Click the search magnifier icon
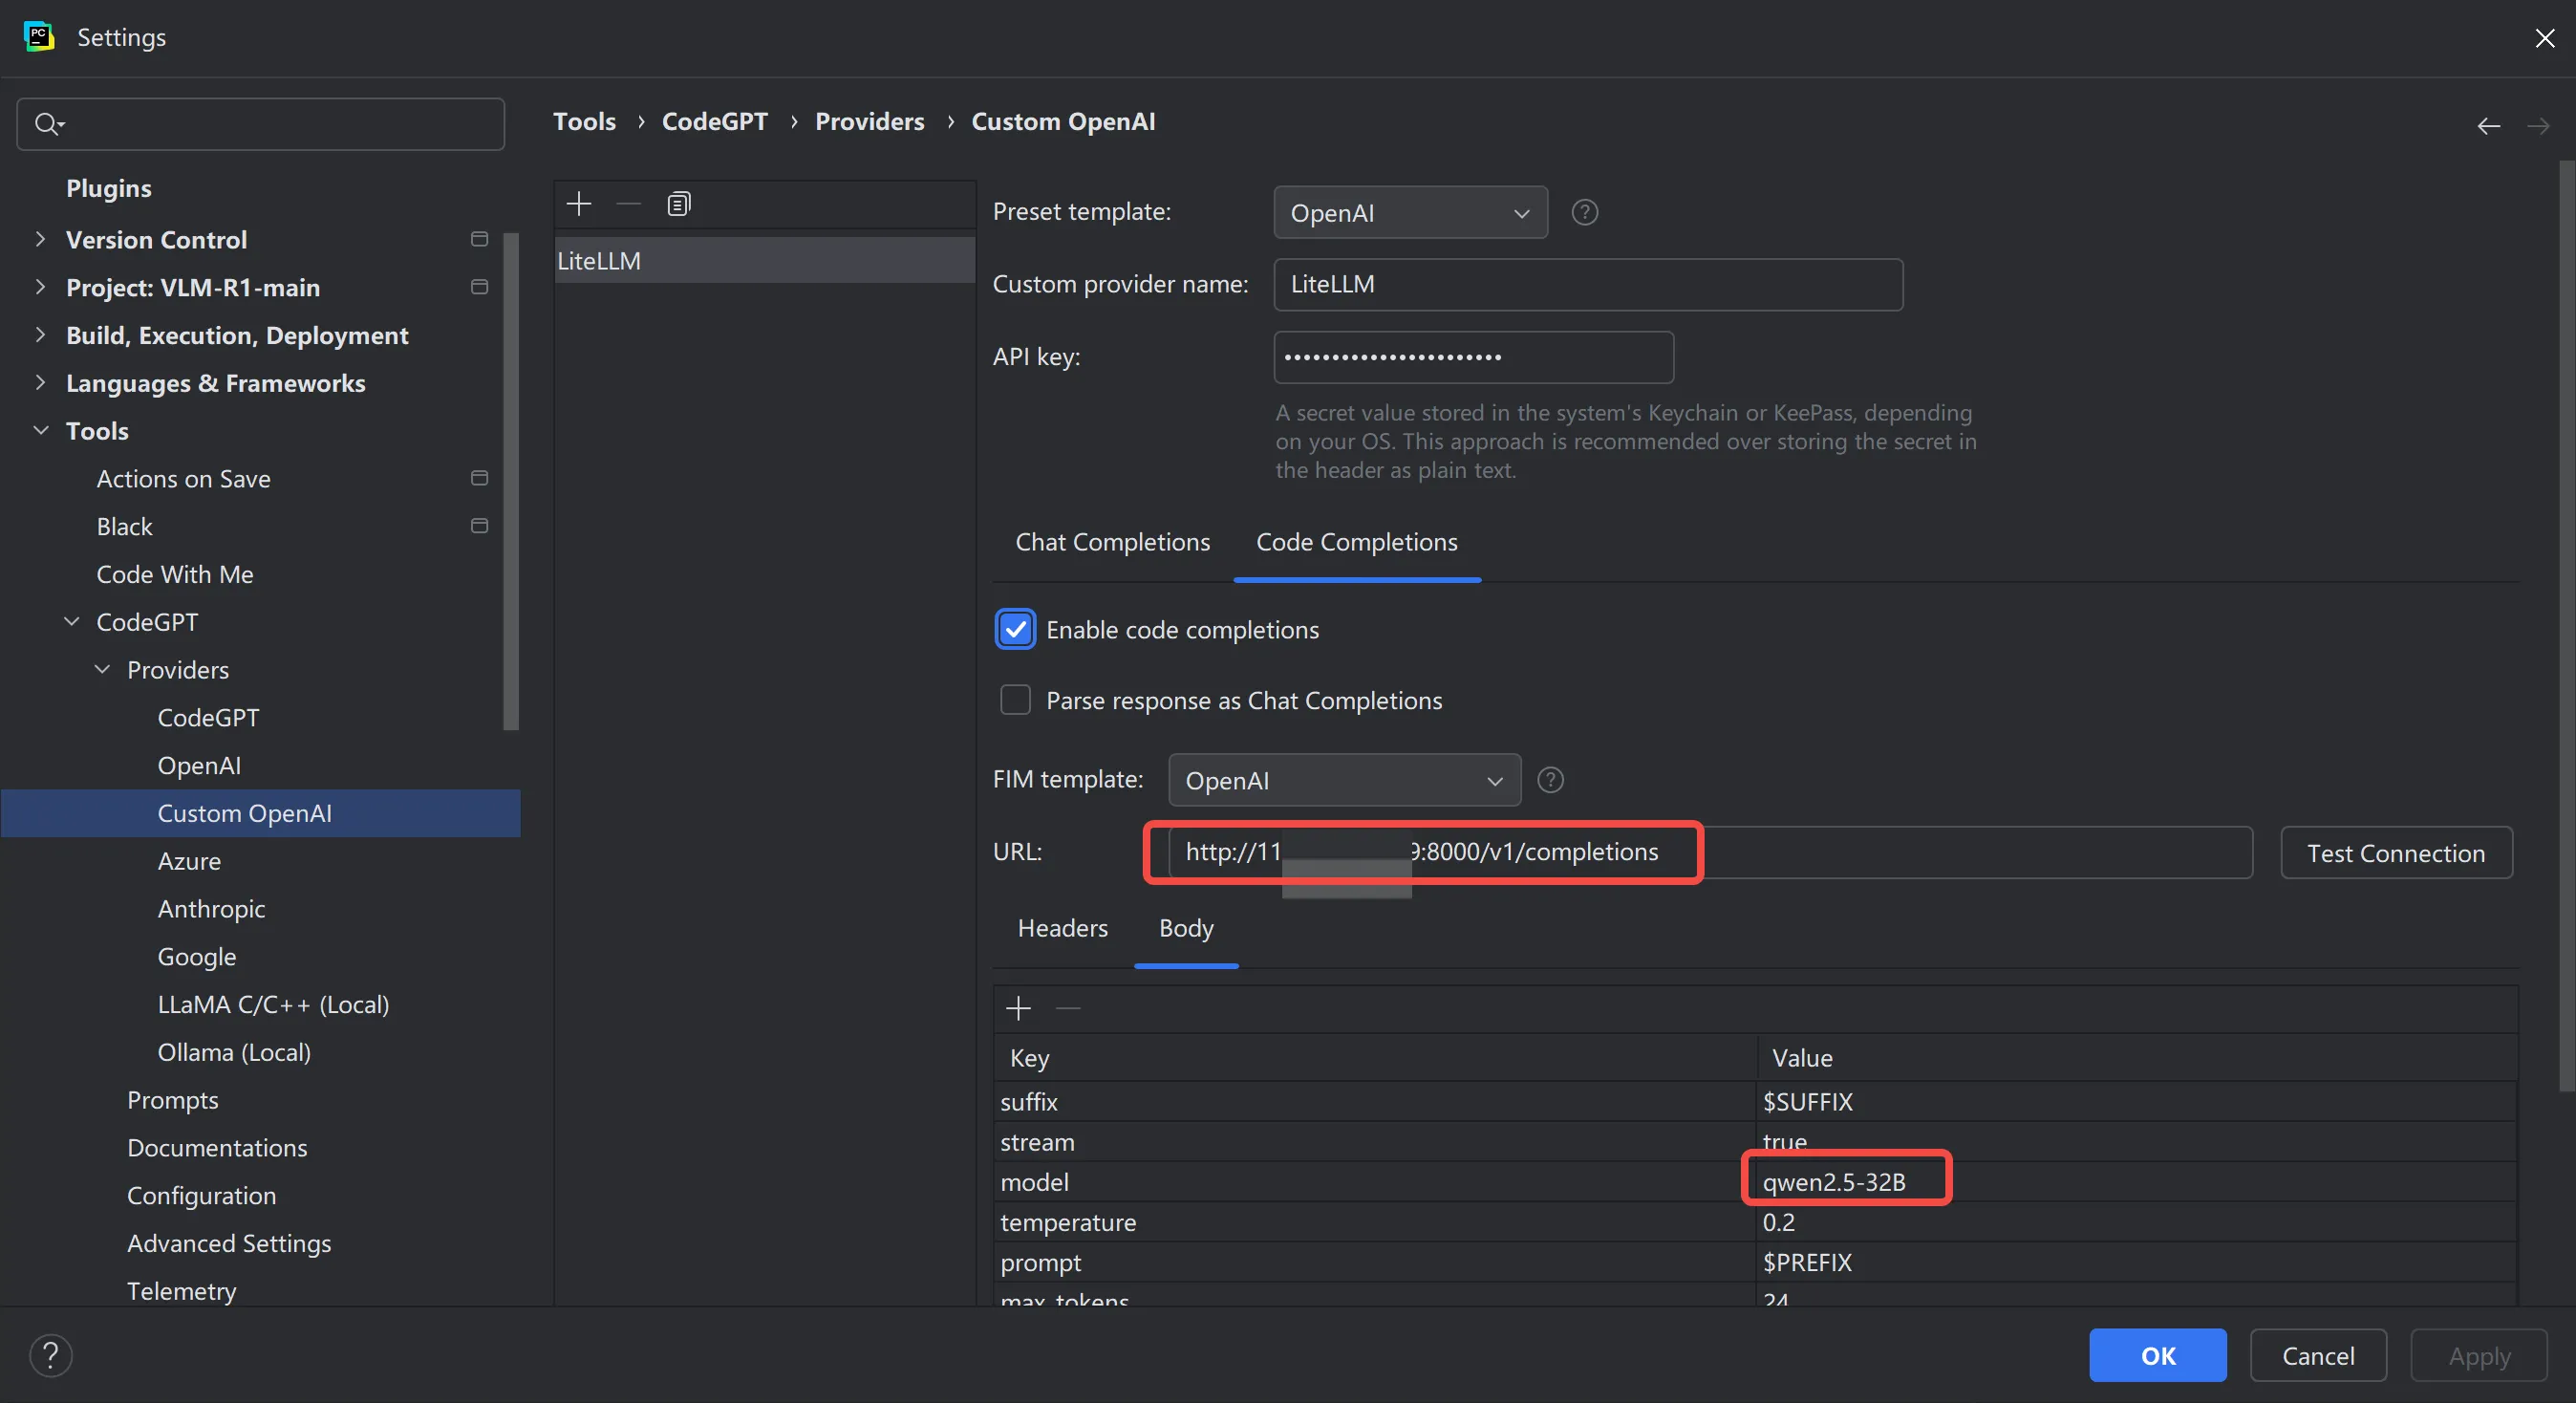Image resolution: width=2576 pixels, height=1403 pixels. point(48,124)
